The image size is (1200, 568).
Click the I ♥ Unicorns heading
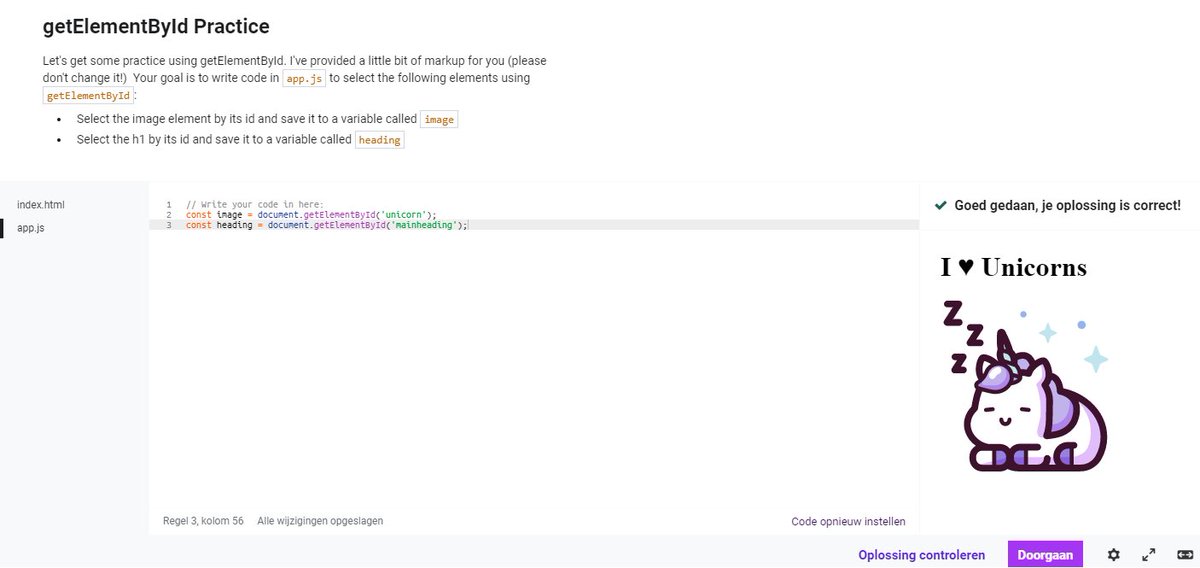click(1013, 267)
